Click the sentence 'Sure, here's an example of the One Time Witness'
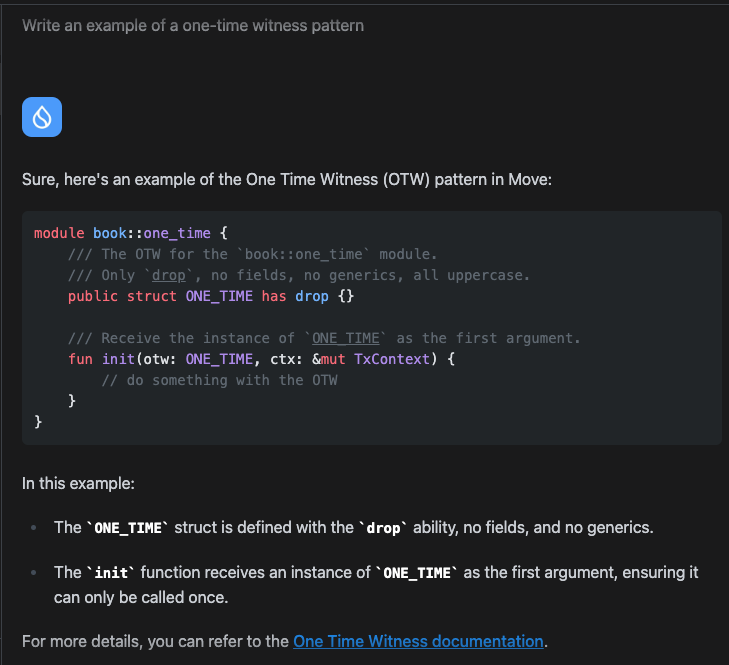 point(287,180)
